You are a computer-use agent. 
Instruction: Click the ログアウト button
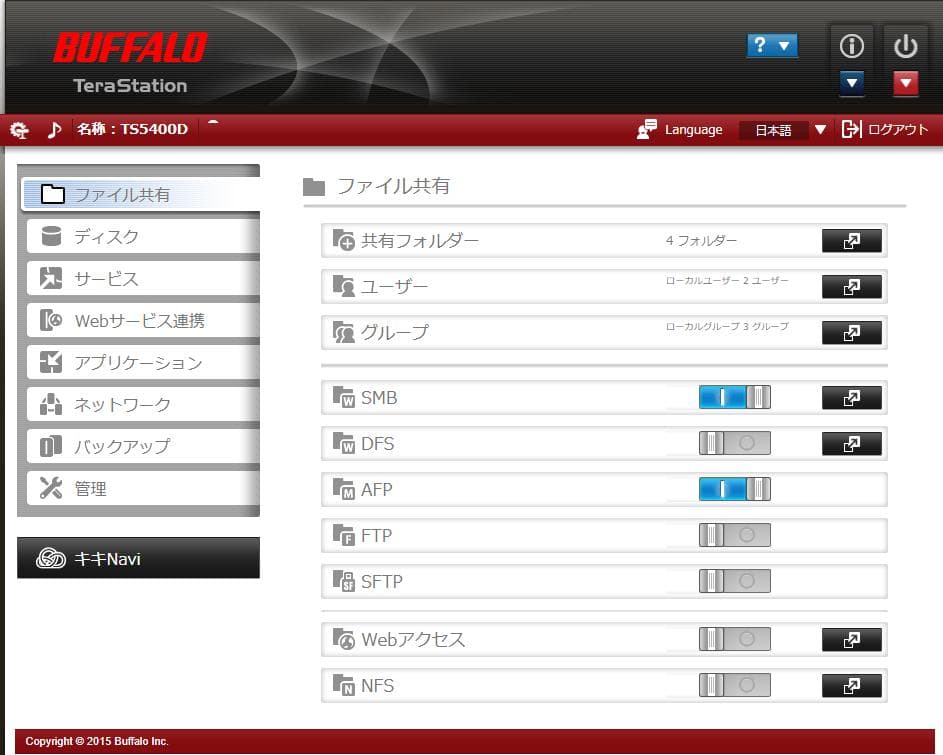[x=899, y=129]
